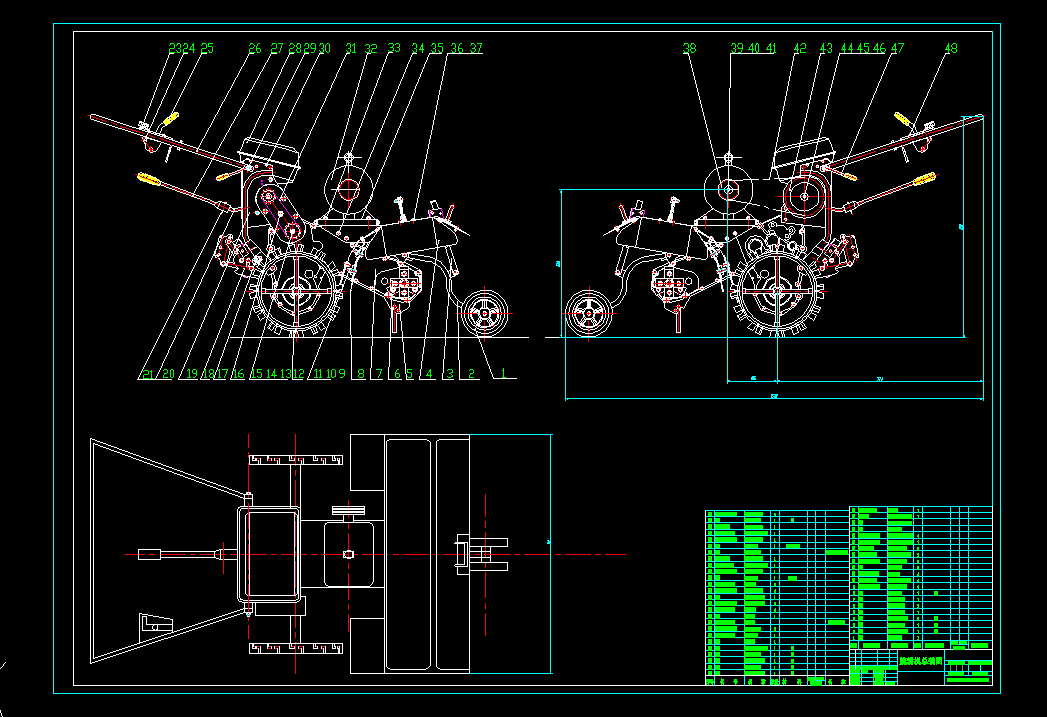Screen dimensions: 1047x717
Task: Select part callout number 34
Action: 417,48
